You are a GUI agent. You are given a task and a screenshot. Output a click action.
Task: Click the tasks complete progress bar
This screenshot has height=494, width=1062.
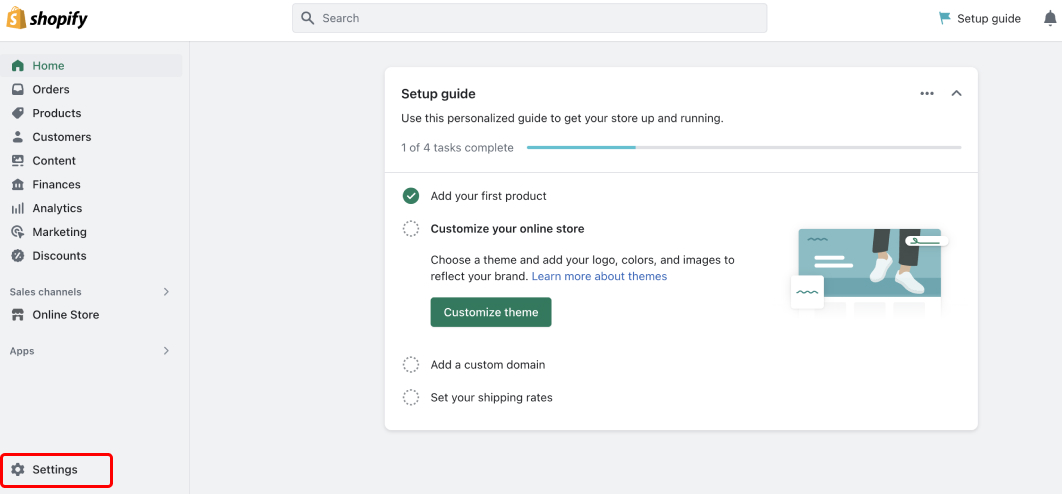coord(744,147)
